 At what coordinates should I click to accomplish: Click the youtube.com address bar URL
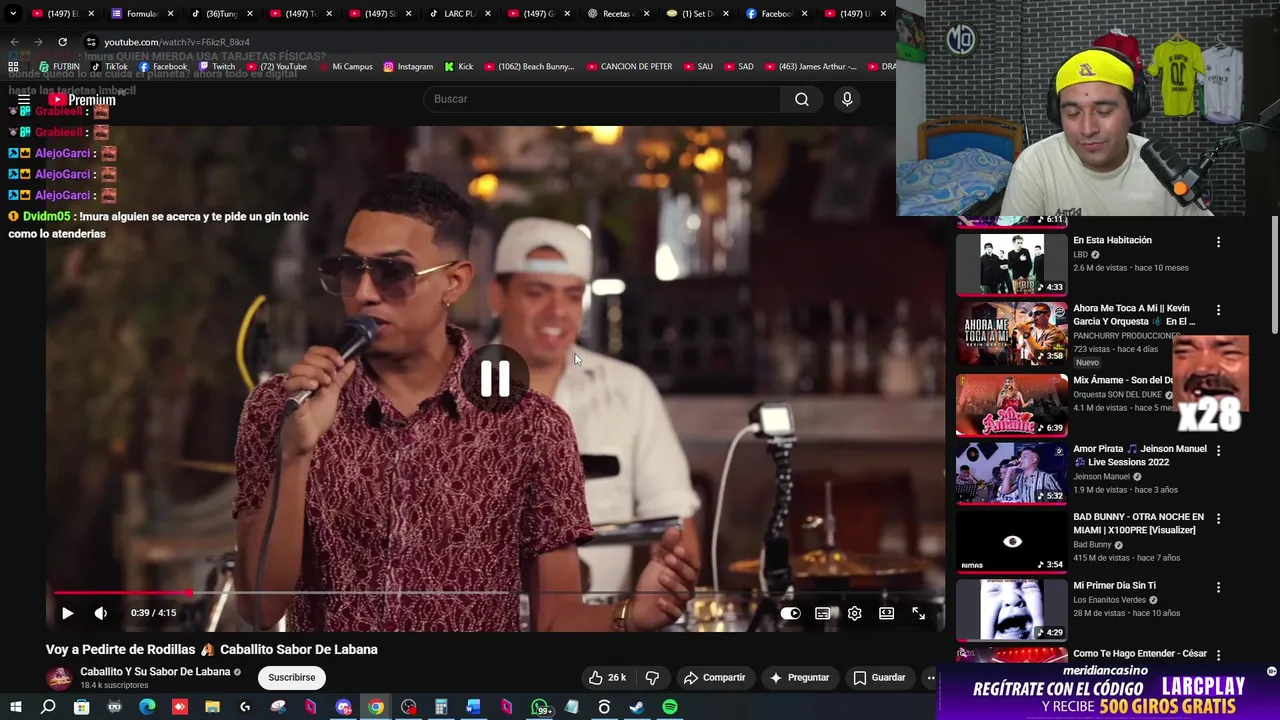click(x=177, y=42)
